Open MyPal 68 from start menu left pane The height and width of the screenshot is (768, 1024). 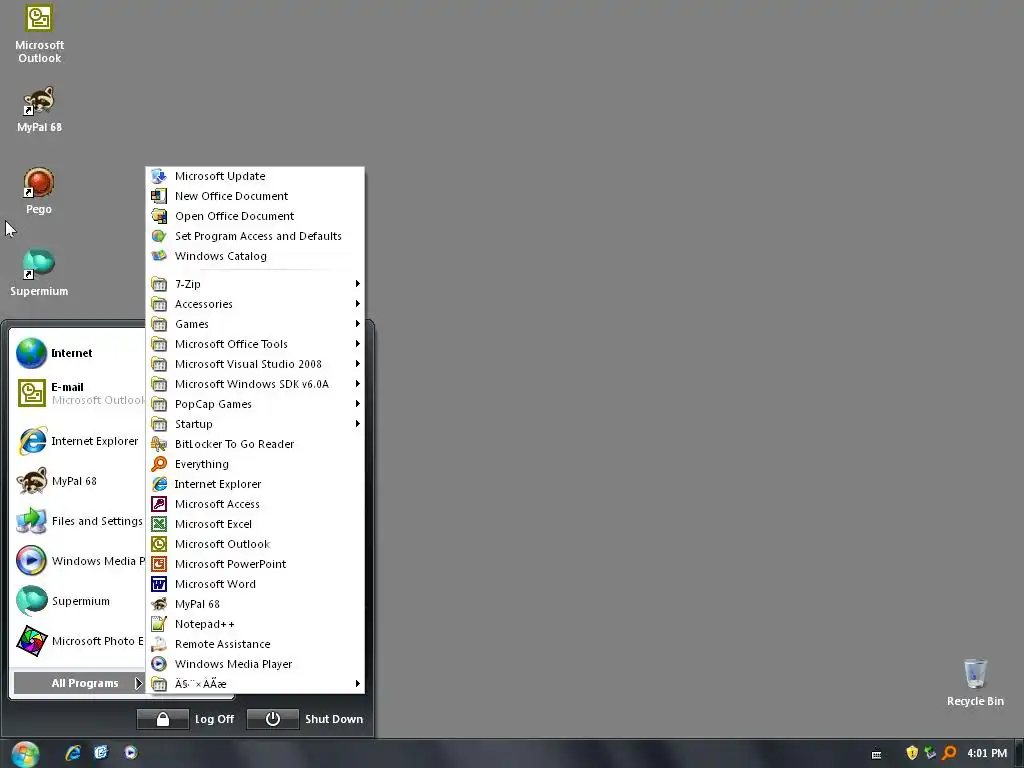click(78, 481)
